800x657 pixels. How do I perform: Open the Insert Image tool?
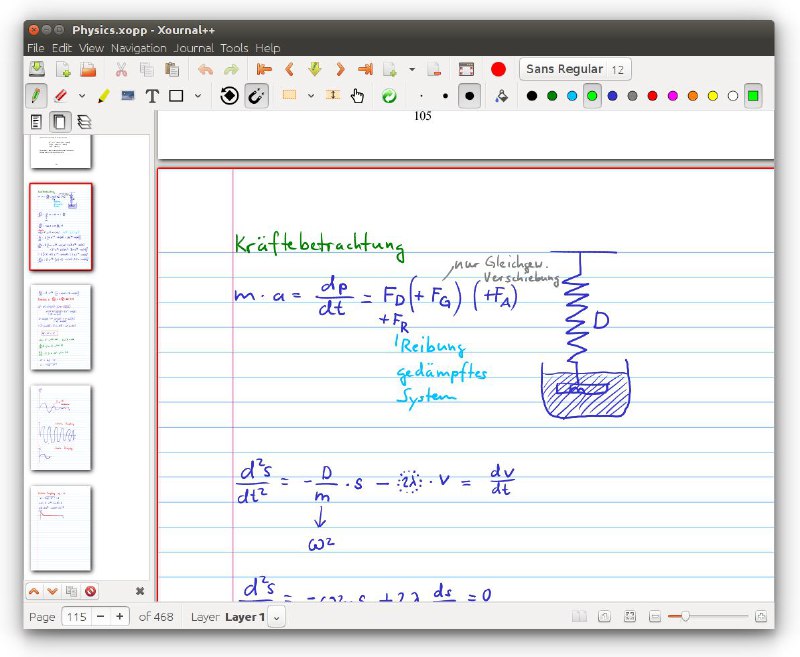[128, 95]
